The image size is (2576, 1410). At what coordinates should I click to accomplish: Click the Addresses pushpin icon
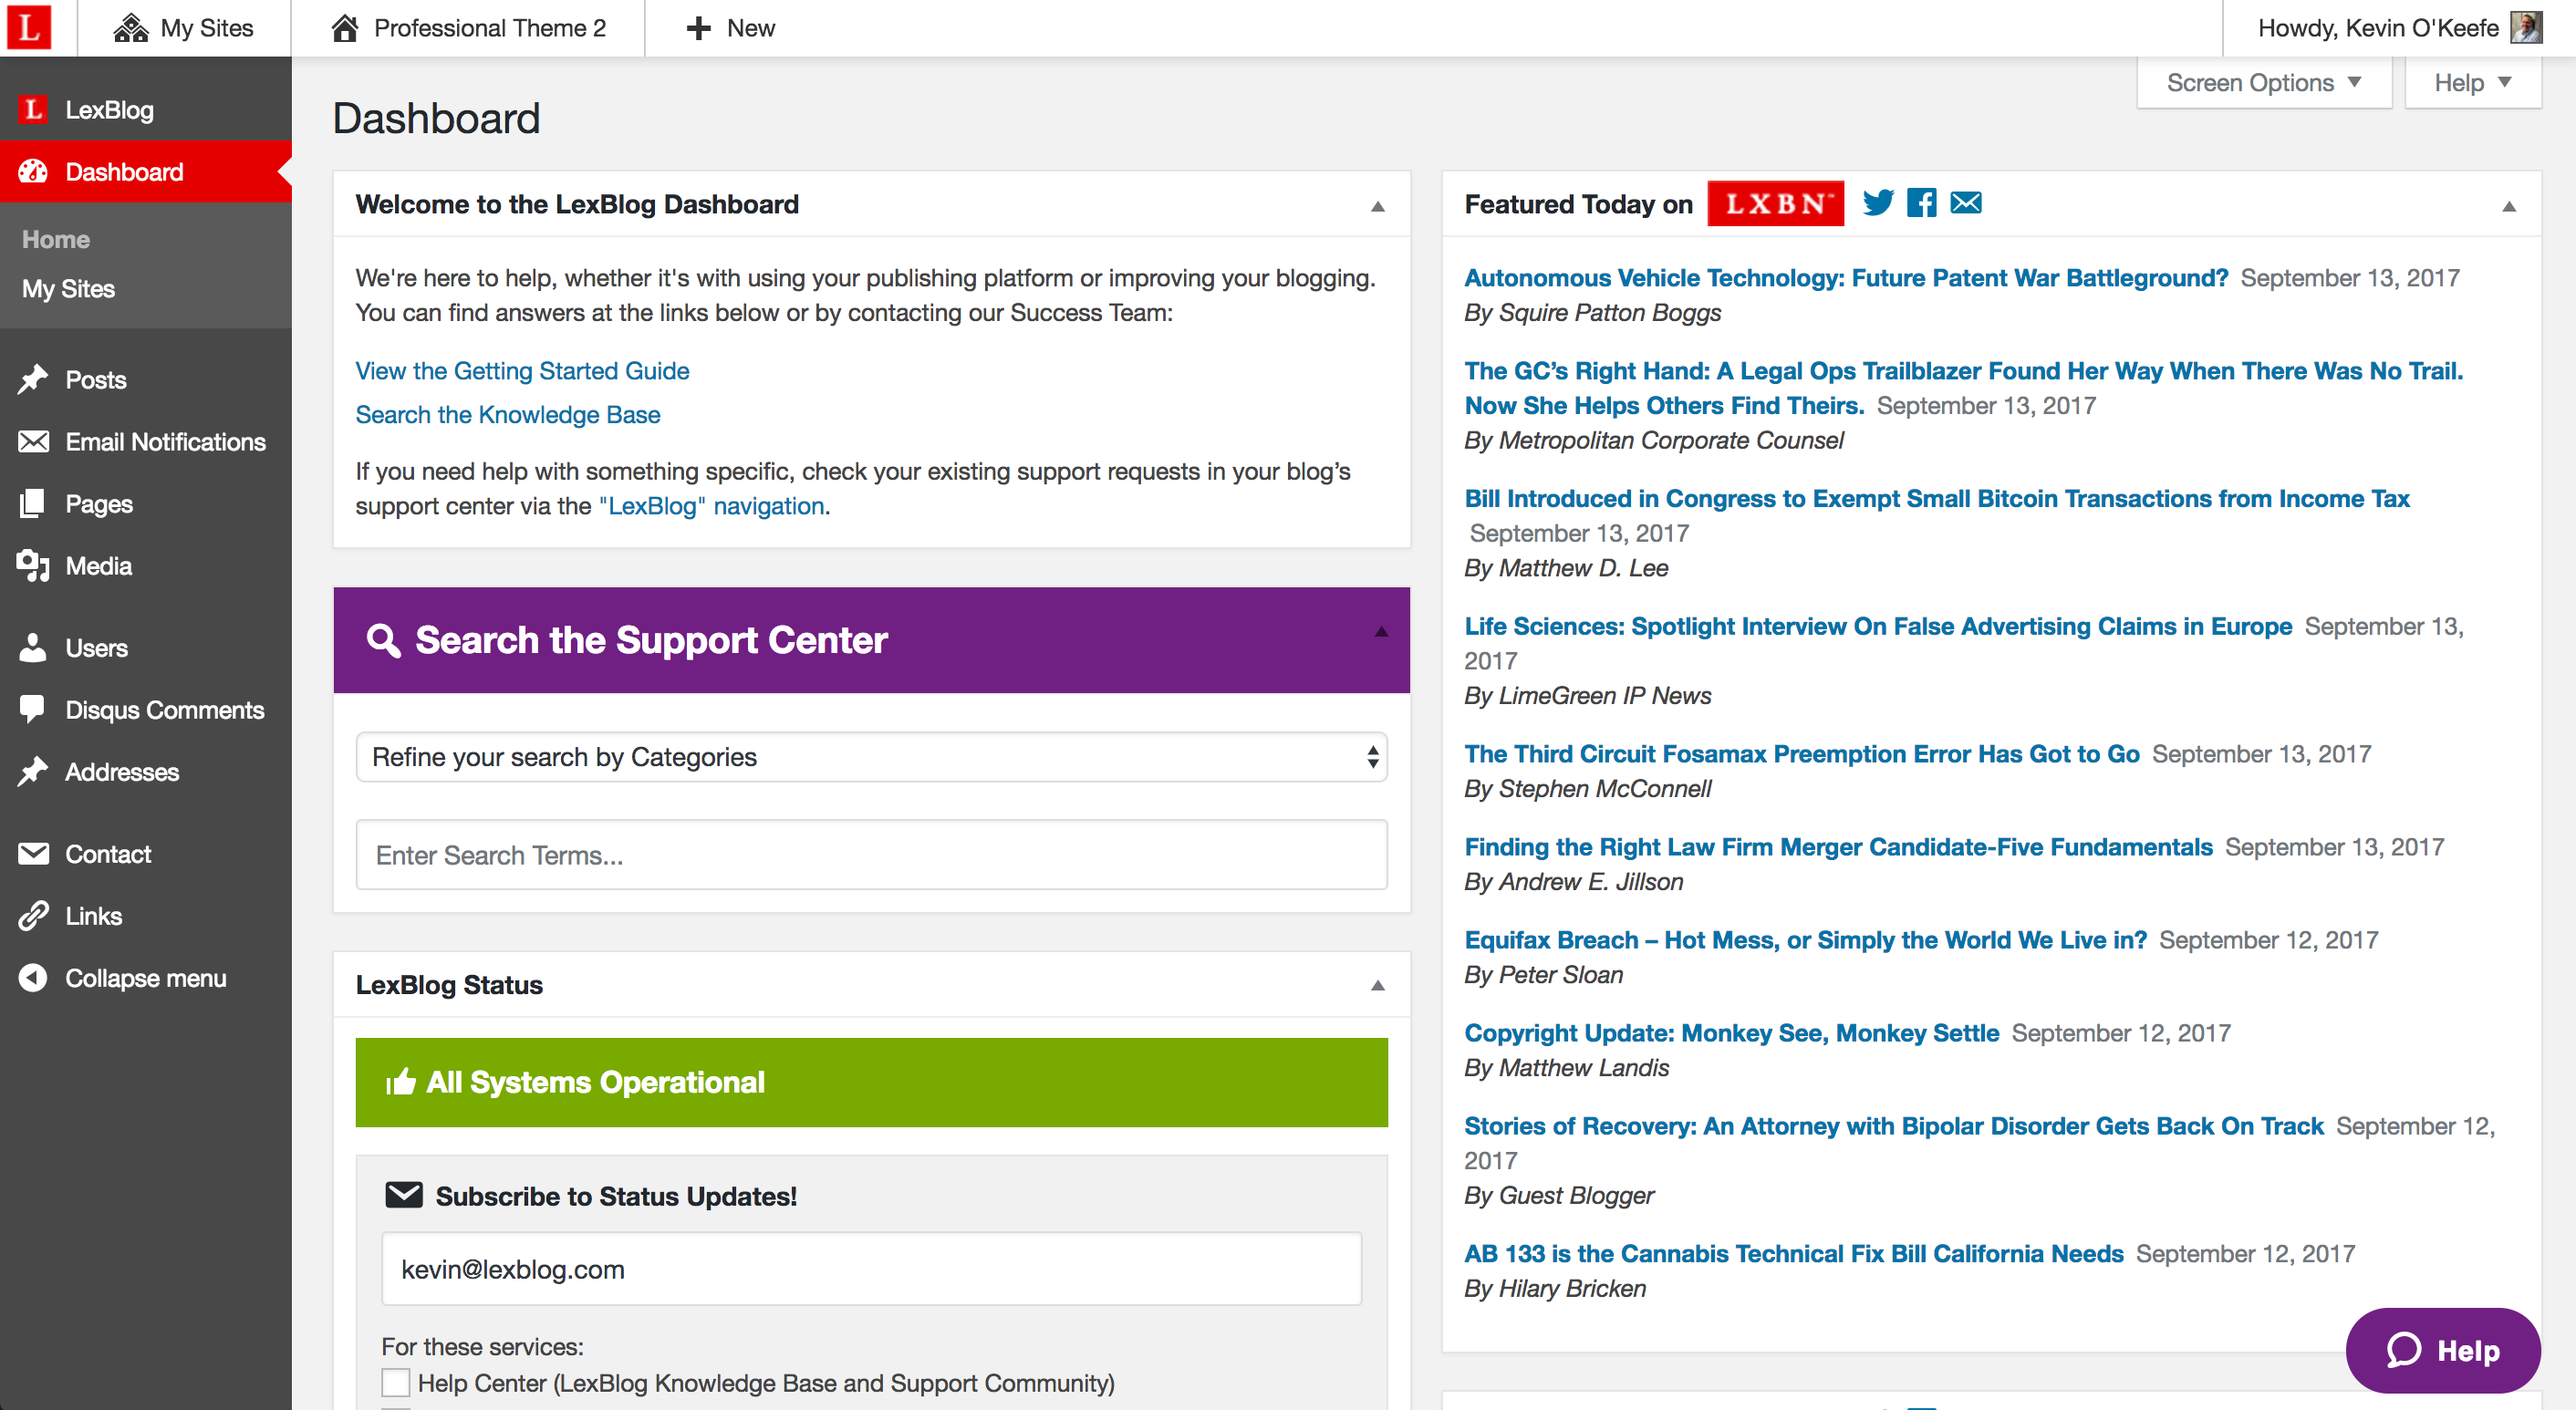[33, 772]
